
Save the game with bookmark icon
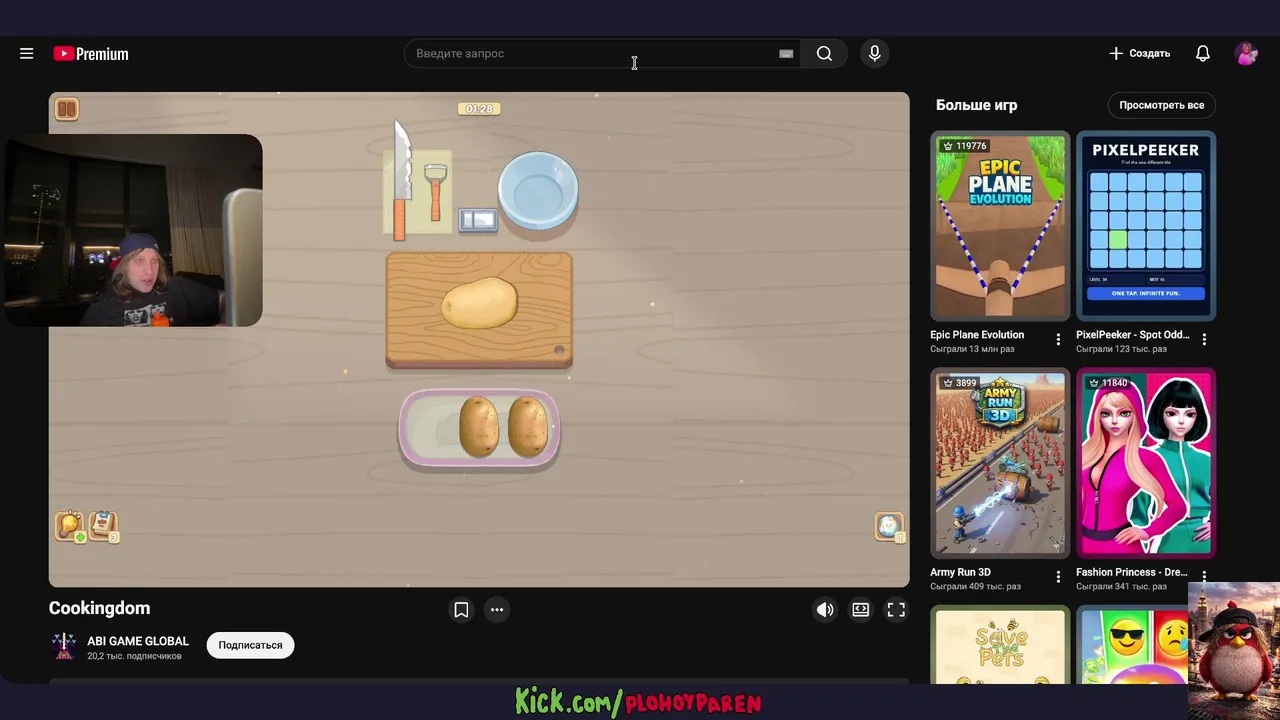(461, 610)
